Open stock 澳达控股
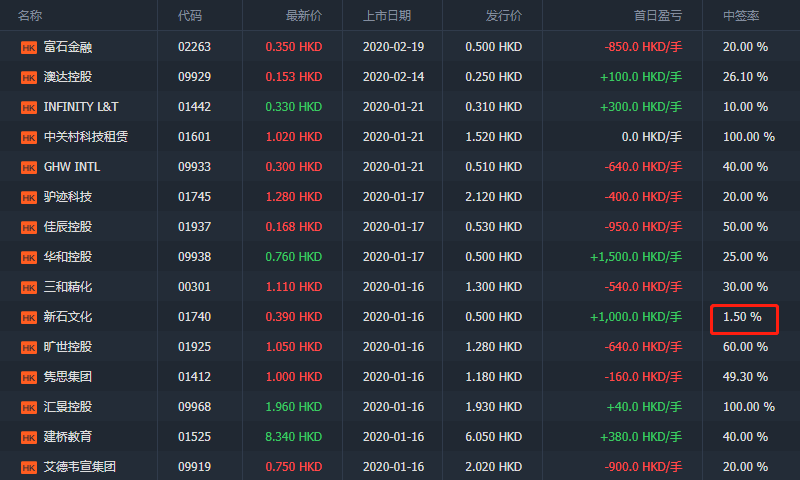Viewport: 800px width, 480px height. pos(68,77)
